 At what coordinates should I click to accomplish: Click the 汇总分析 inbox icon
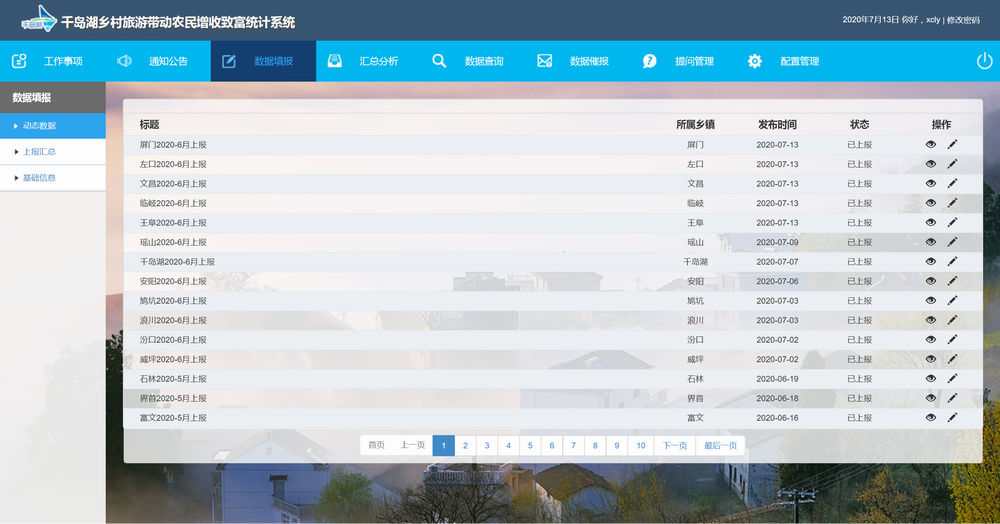[335, 61]
